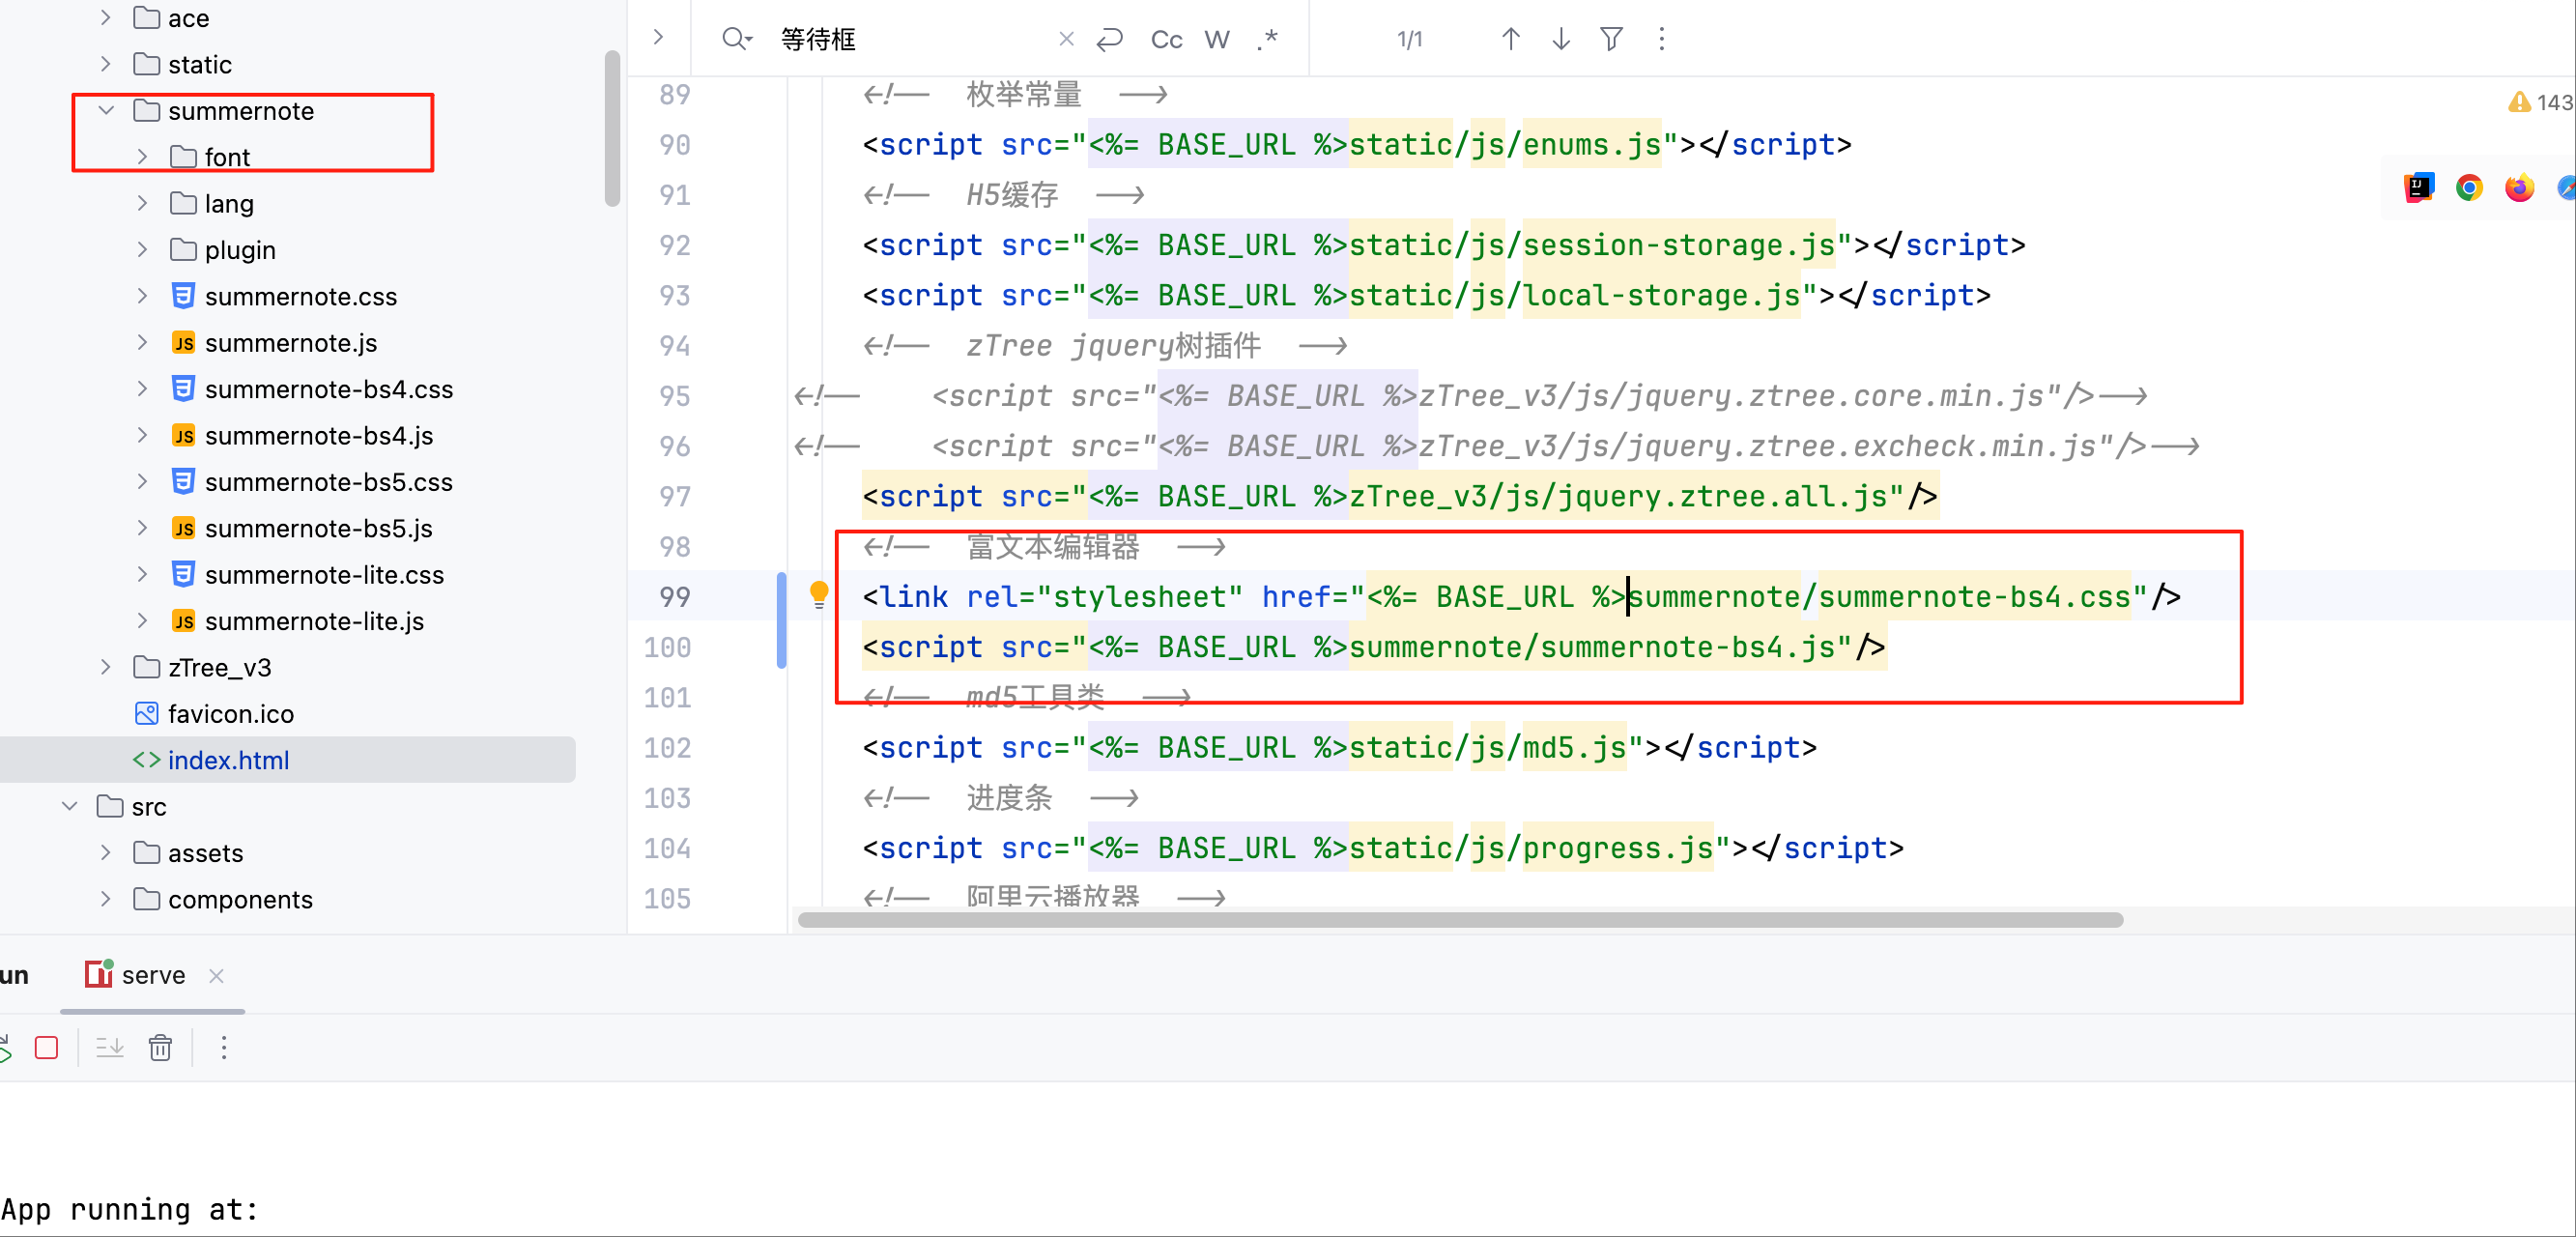This screenshot has height=1237, width=2576.
Task: Click line number 99 in gutter
Action: (x=675, y=596)
